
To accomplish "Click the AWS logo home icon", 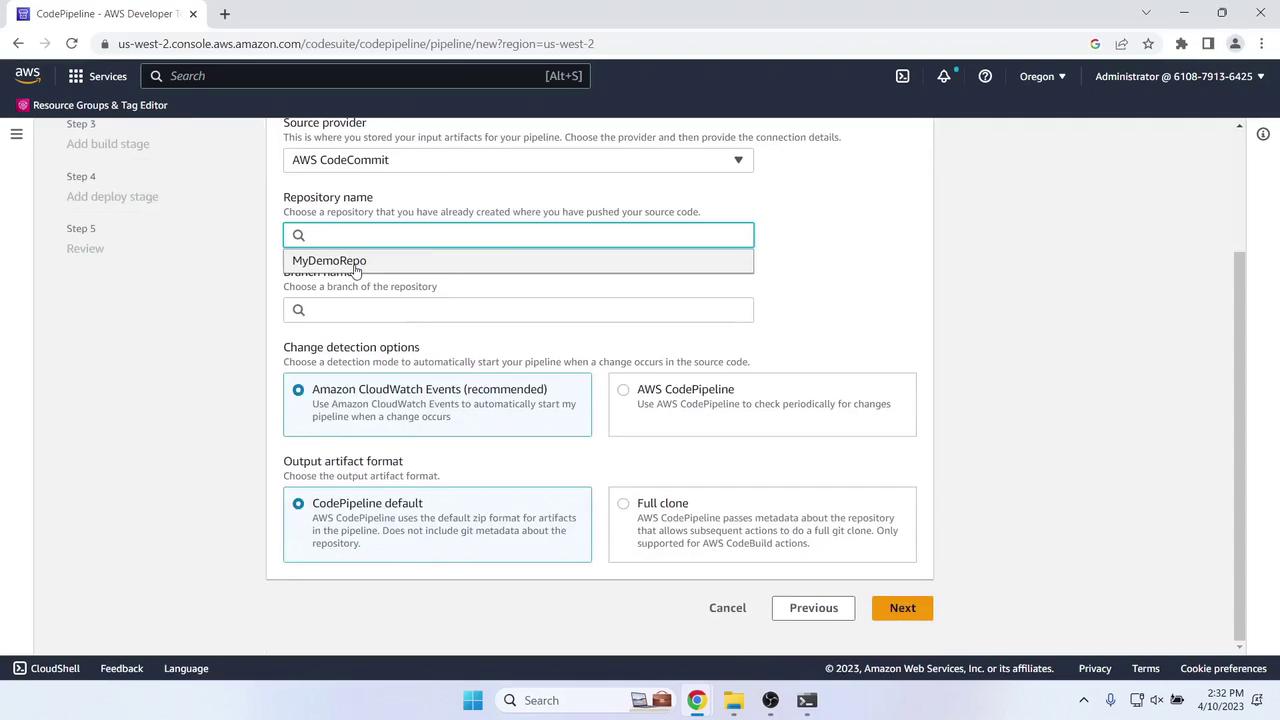I will click(x=27, y=76).
